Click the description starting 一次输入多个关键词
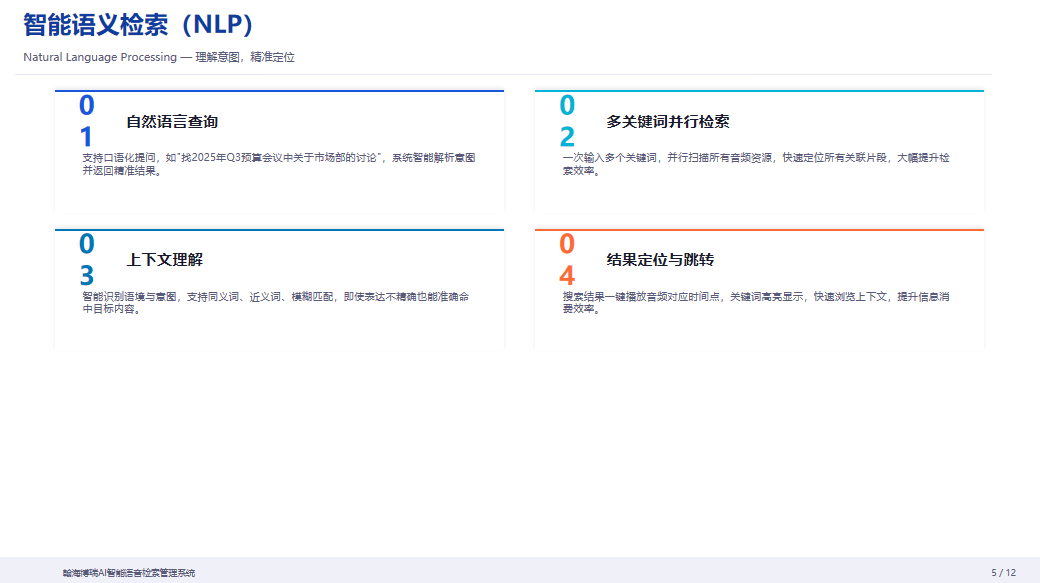The height and width of the screenshot is (583, 1040). [x=756, y=164]
